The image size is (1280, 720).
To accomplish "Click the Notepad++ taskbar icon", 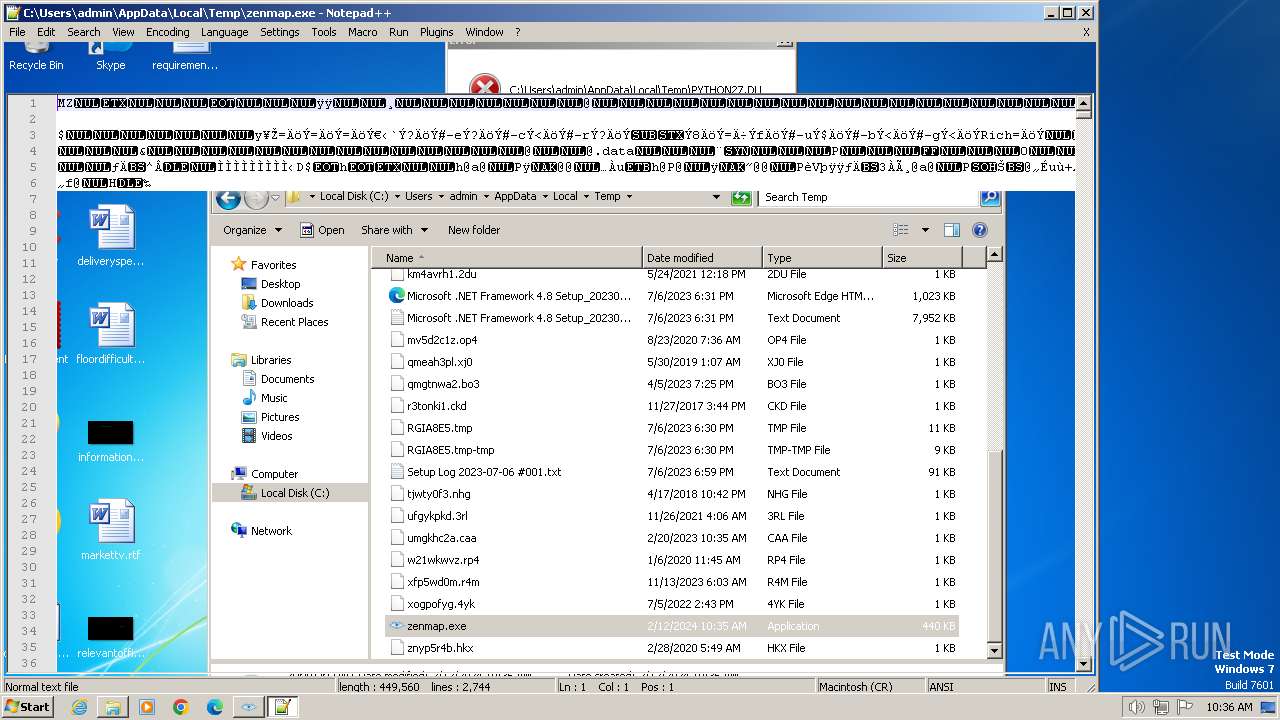I will click(x=282, y=707).
